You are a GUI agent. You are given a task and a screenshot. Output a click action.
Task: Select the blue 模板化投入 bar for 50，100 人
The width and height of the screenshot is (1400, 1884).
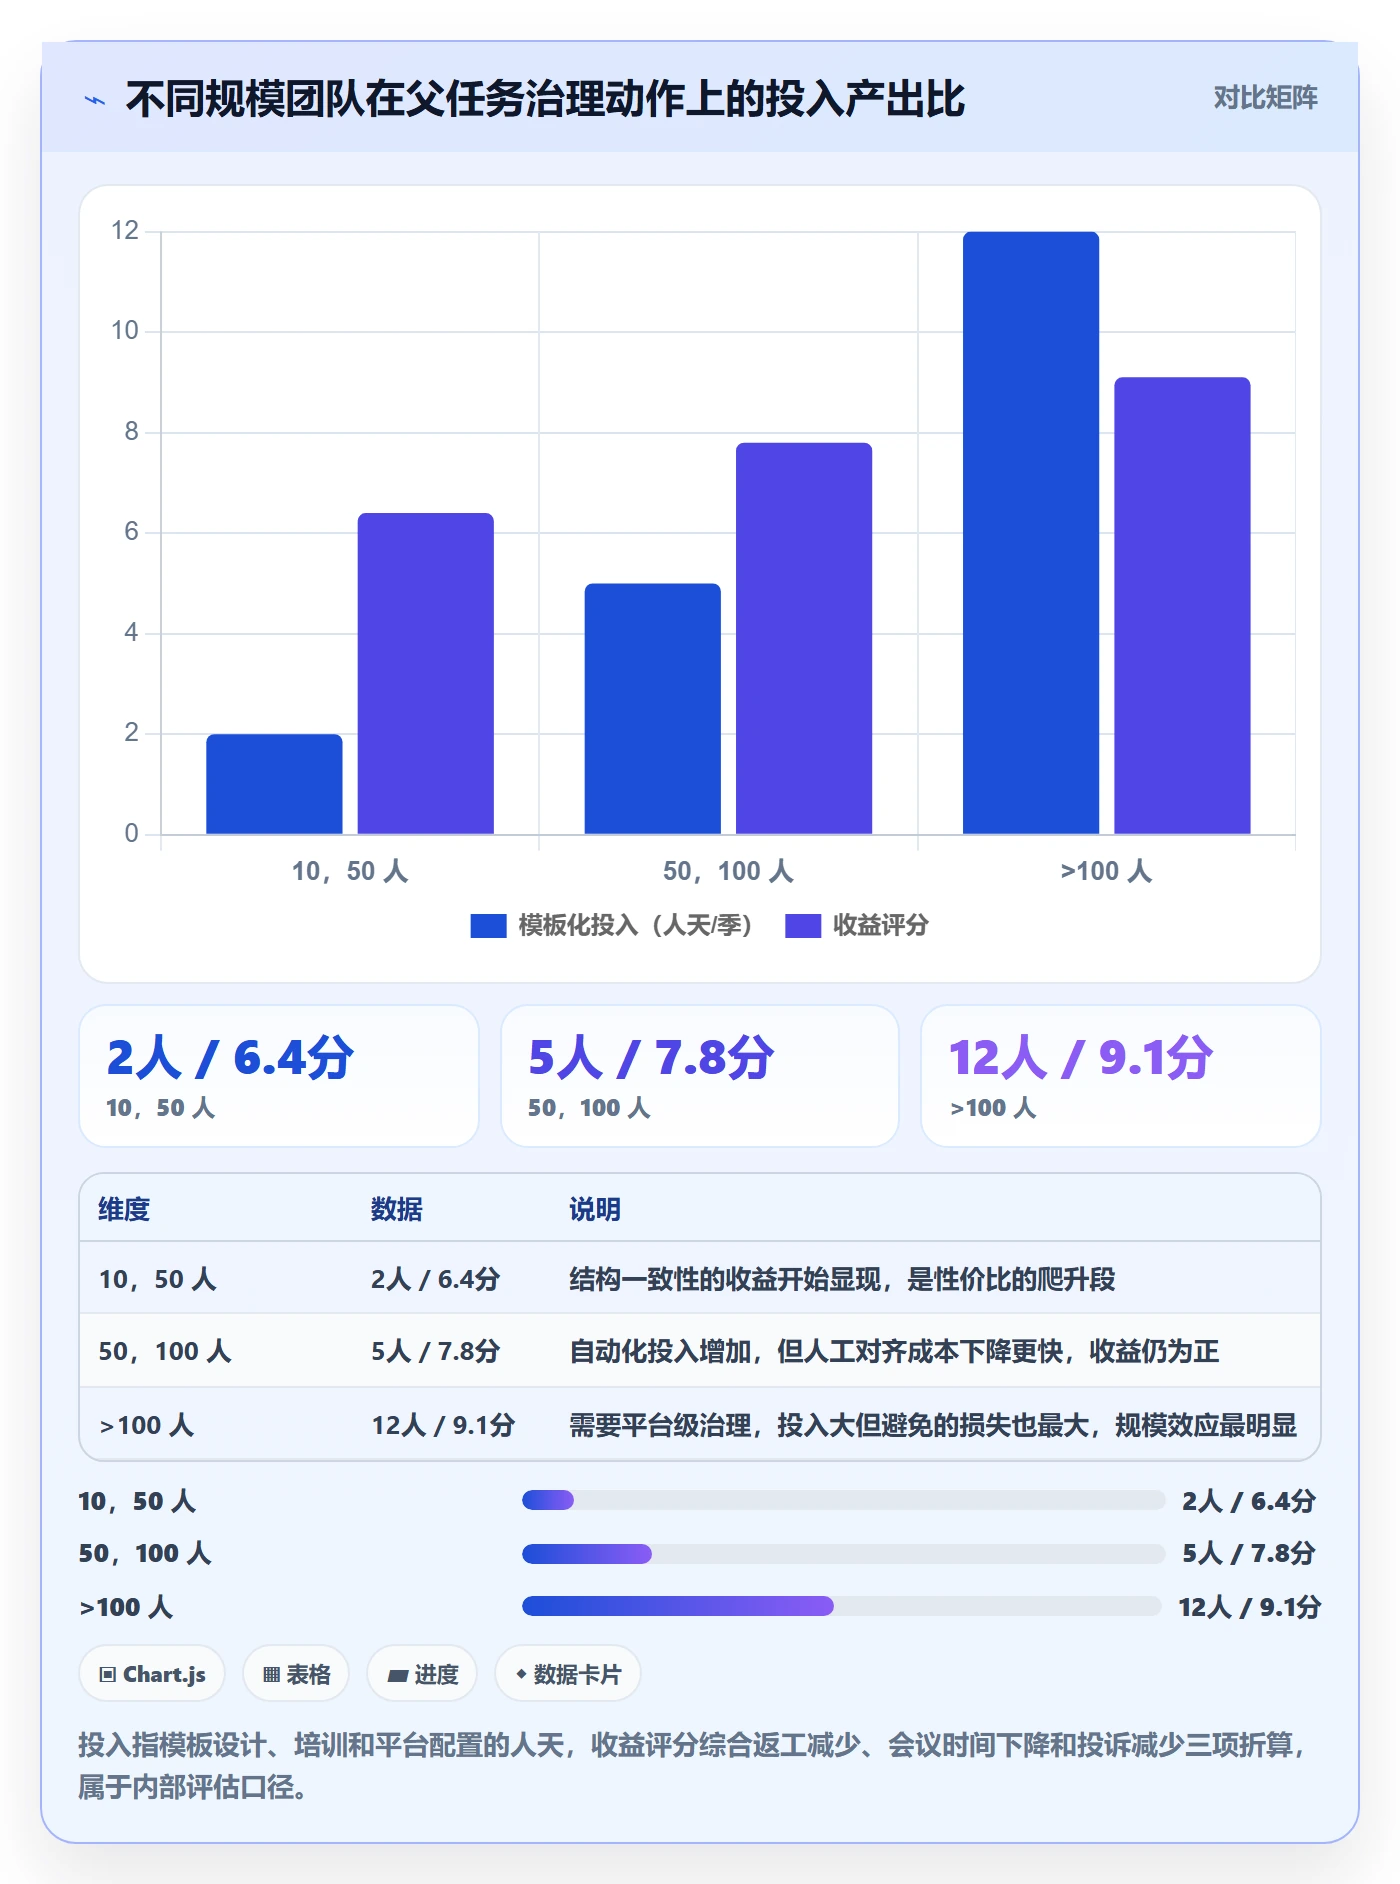(x=653, y=708)
